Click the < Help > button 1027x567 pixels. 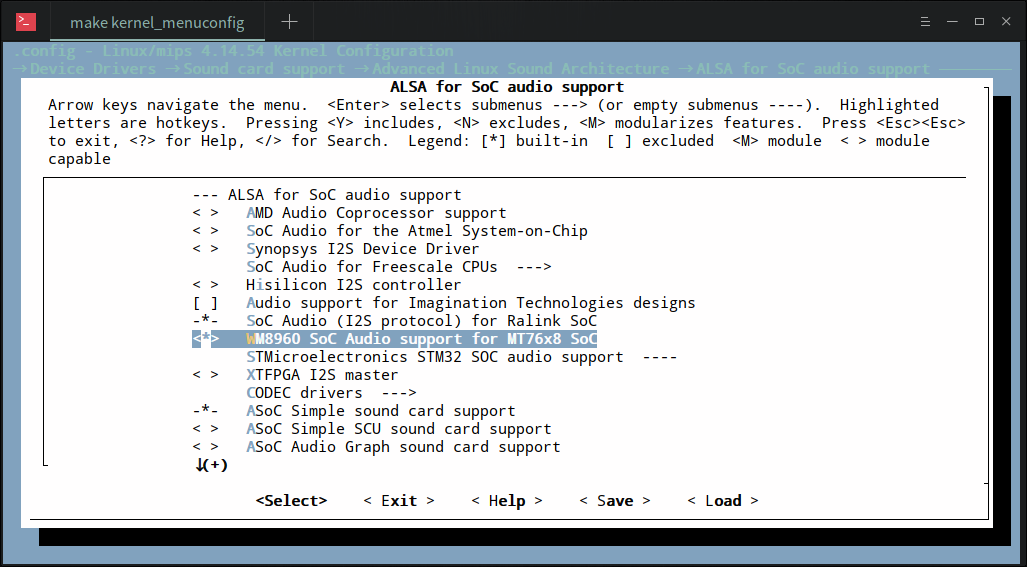[507, 501]
